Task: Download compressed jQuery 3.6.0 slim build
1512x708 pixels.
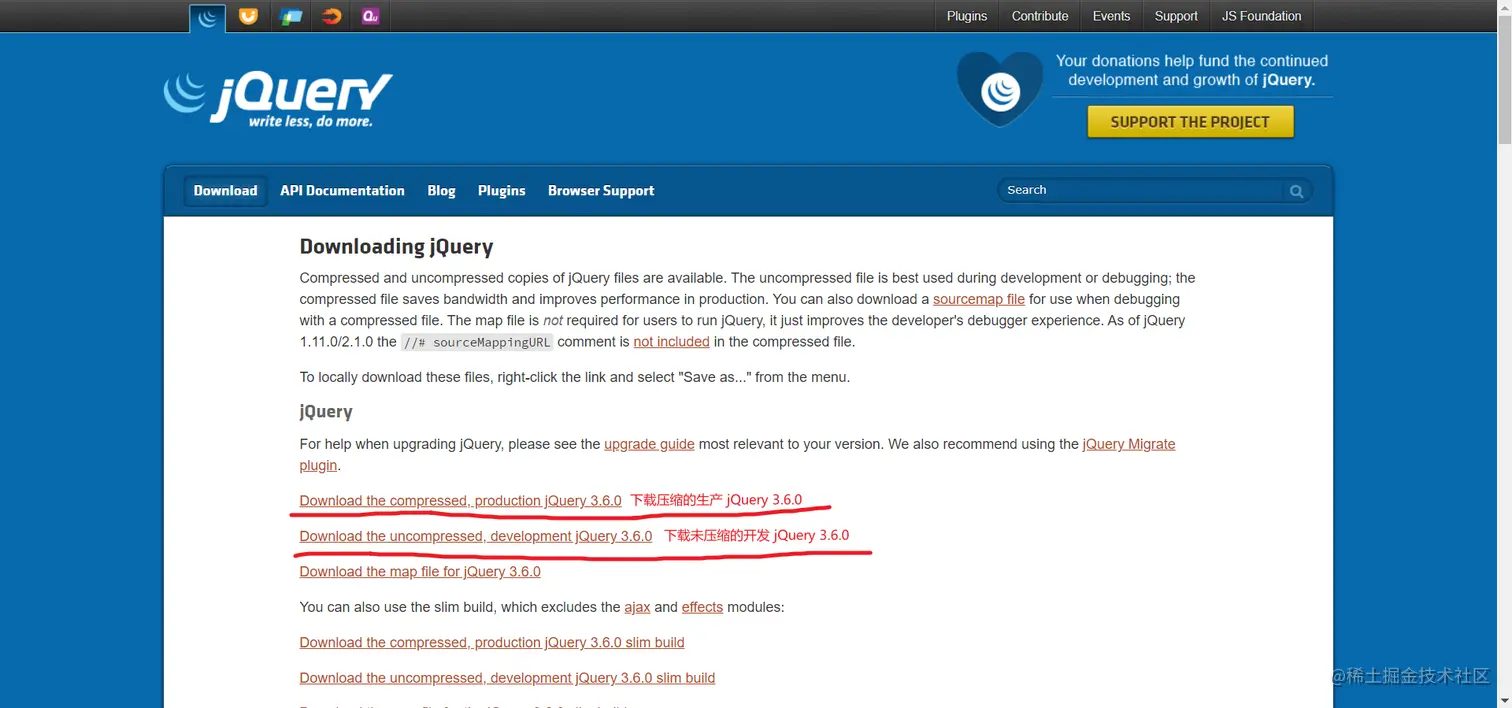Action: [x=492, y=643]
